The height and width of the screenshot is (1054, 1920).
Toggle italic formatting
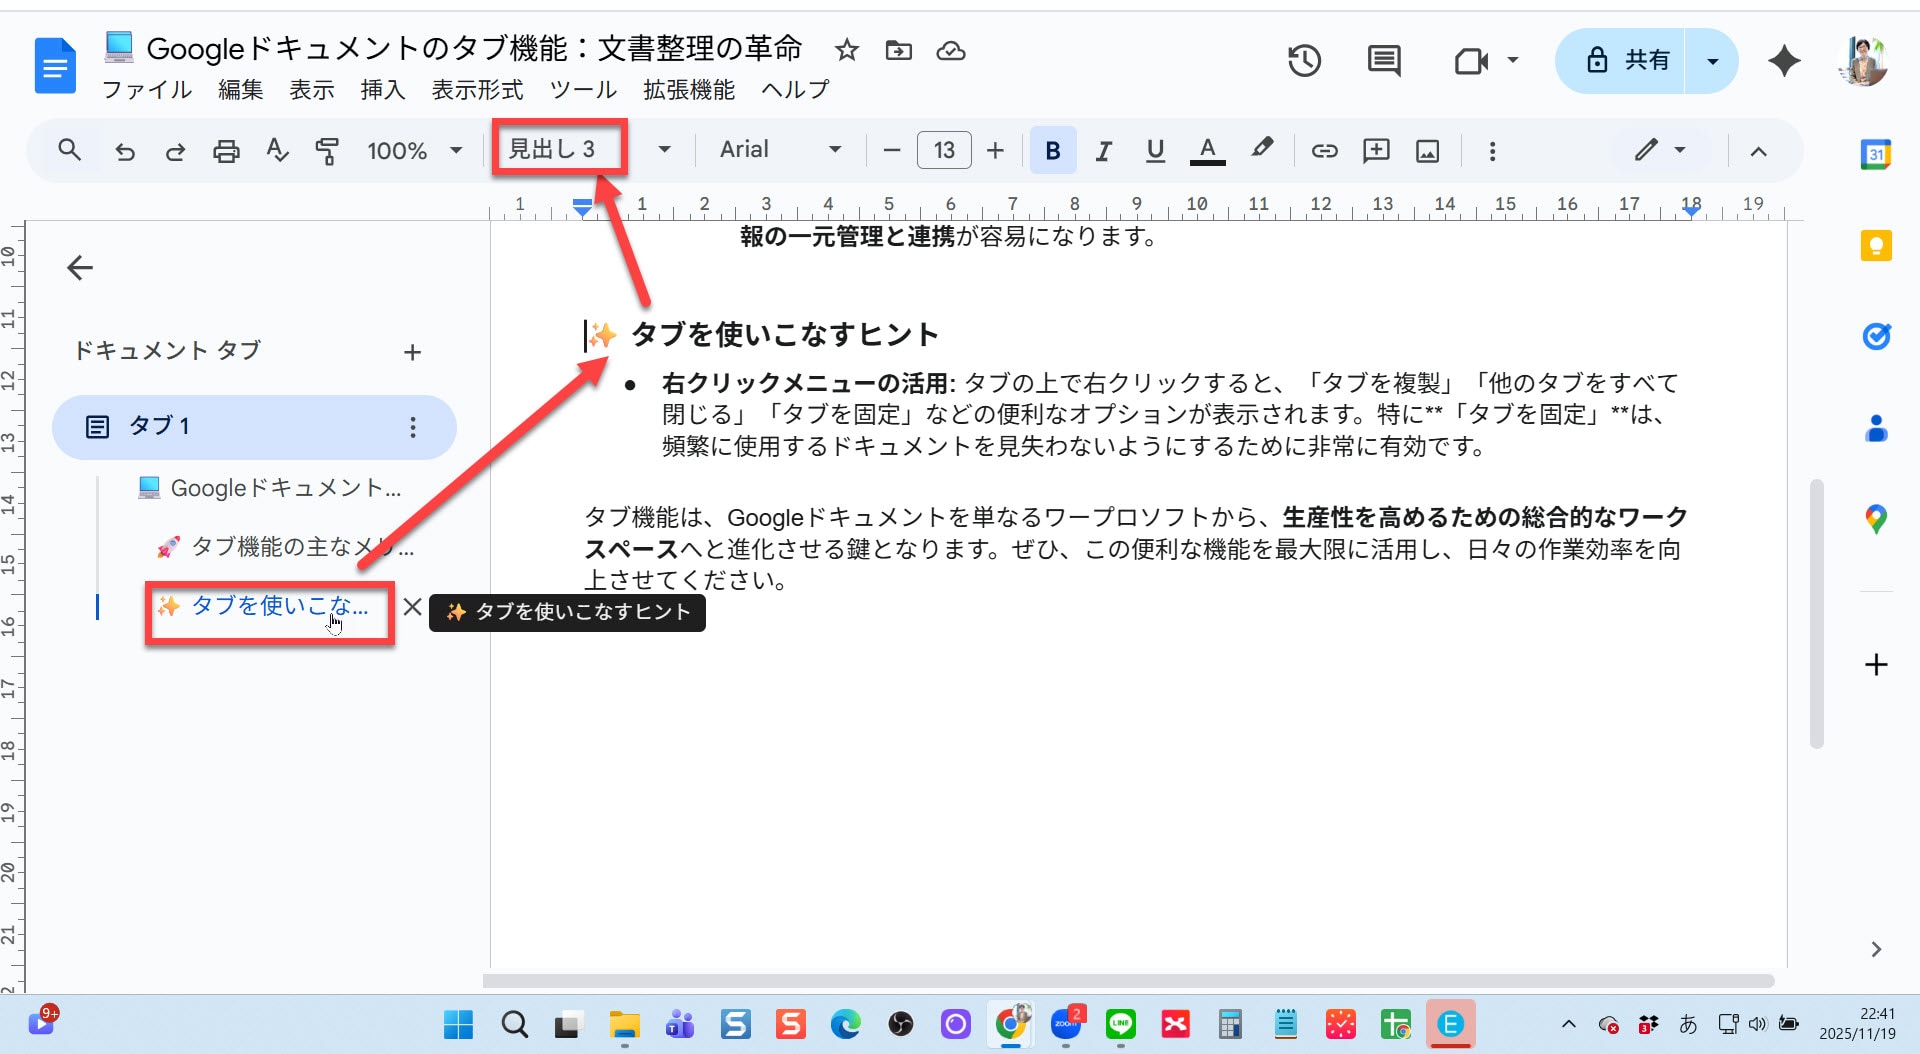[x=1103, y=151]
